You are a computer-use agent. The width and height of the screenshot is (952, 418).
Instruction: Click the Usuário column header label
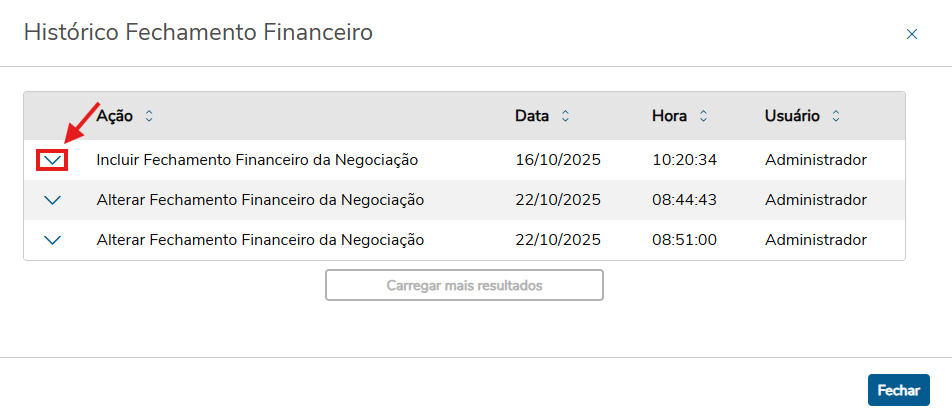pyautogui.click(x=792, y=116)
